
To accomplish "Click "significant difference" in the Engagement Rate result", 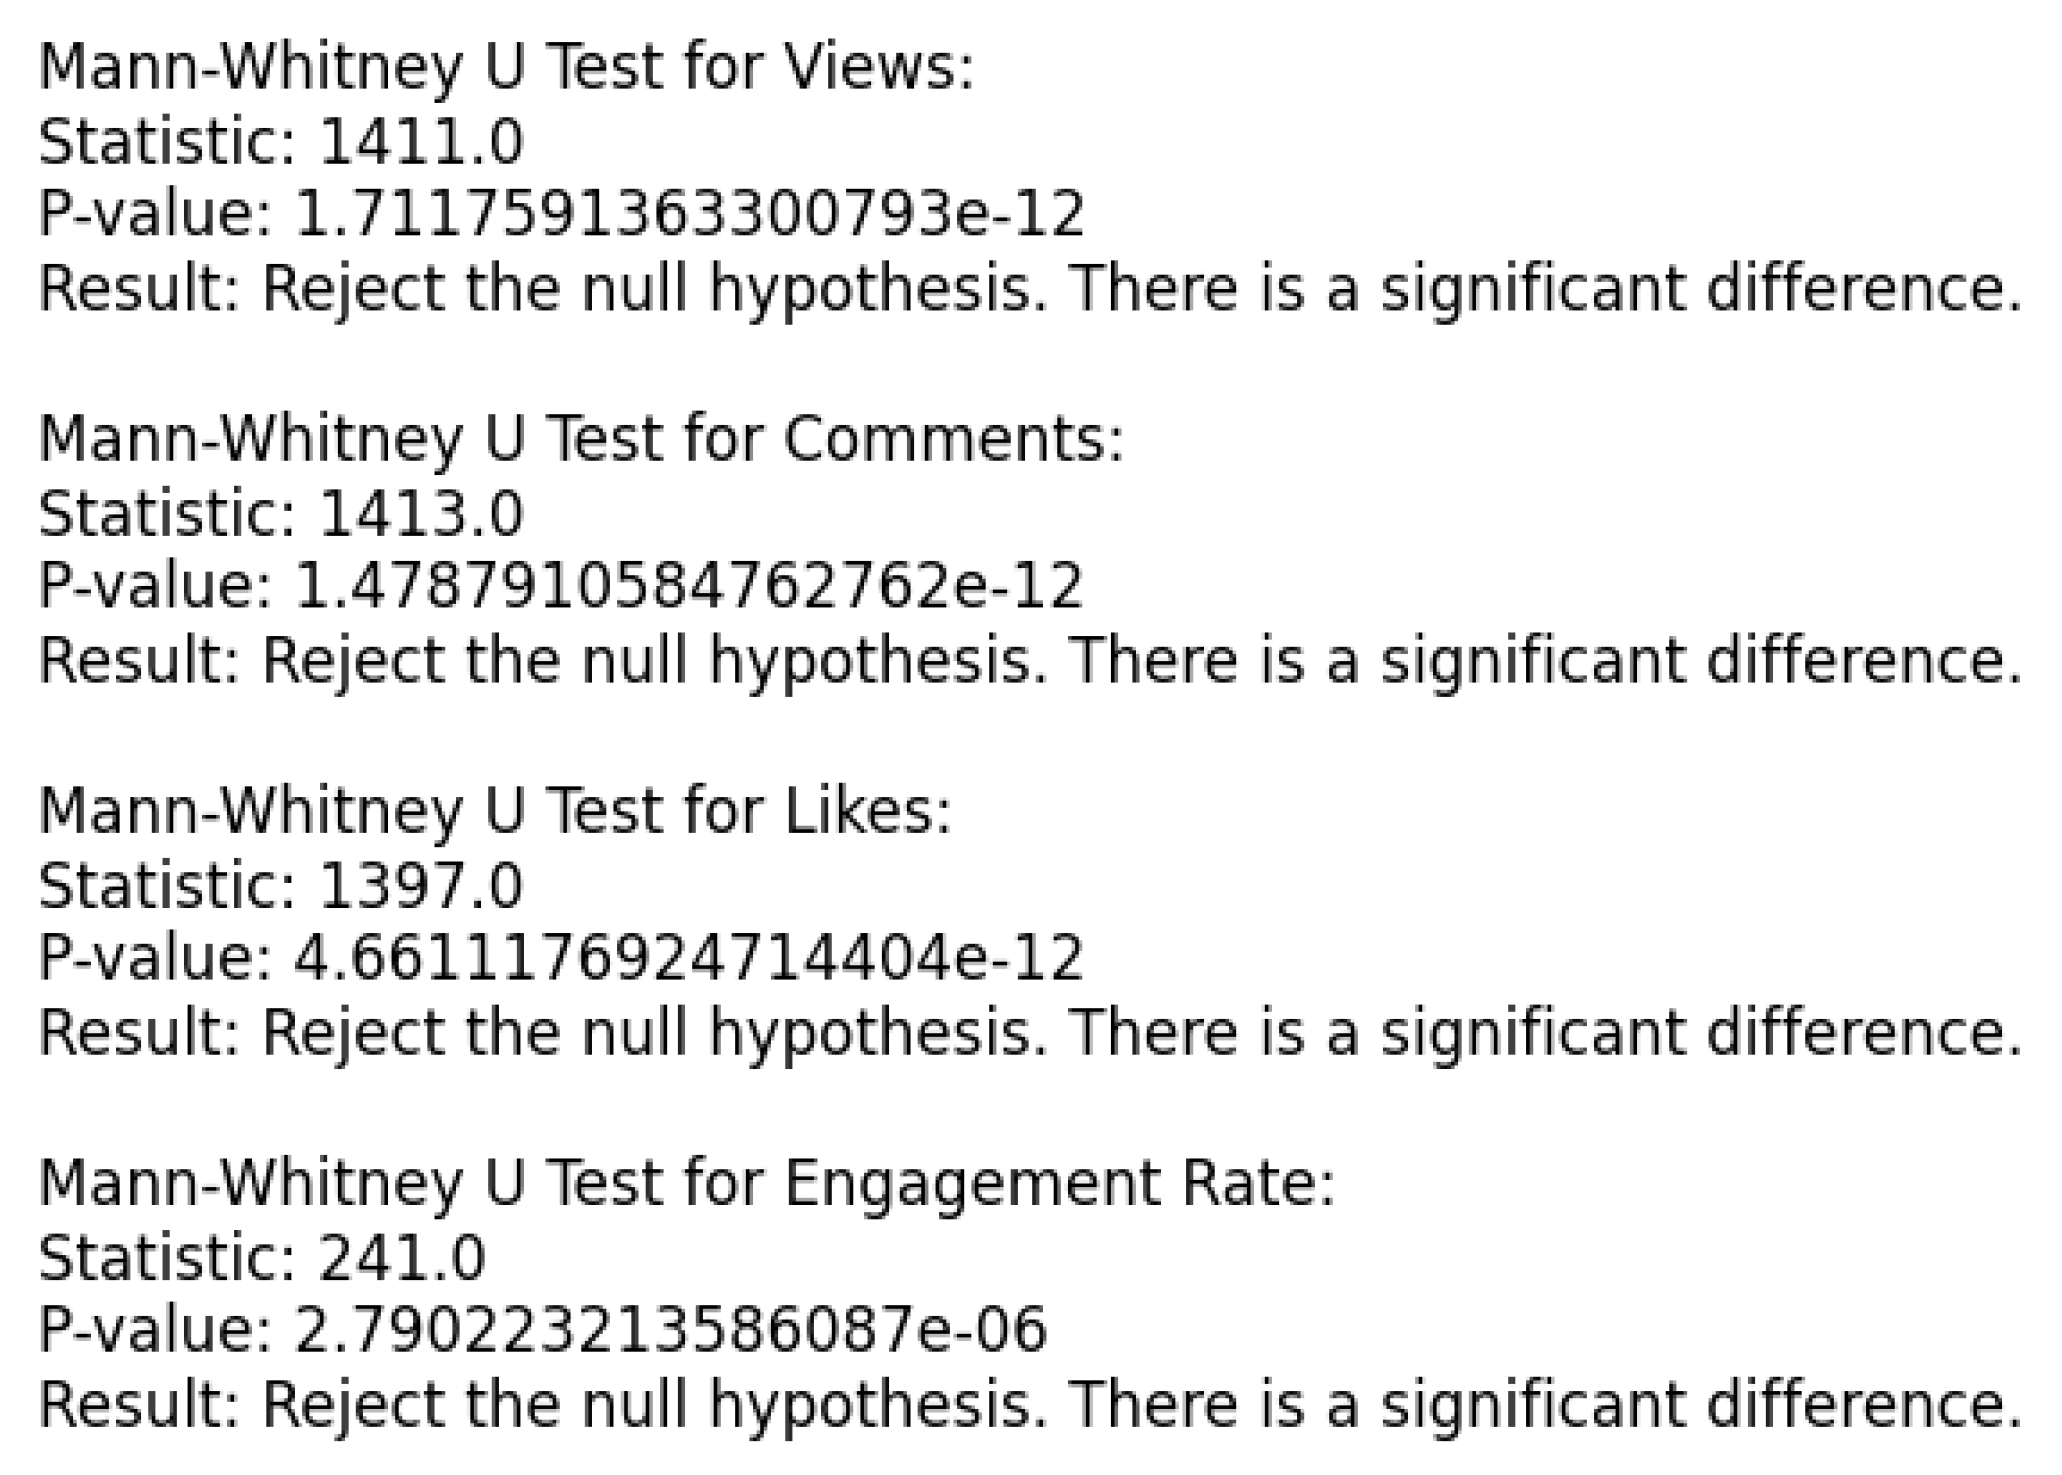I will pyautogui.click(x=1700, y=1405).
